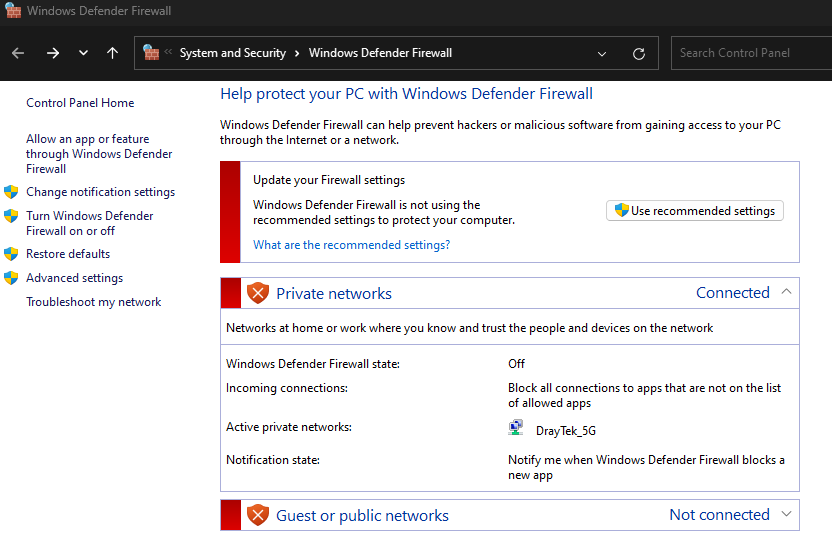
Task: Open Advanced settings link
Action: [x=74, y=278]
